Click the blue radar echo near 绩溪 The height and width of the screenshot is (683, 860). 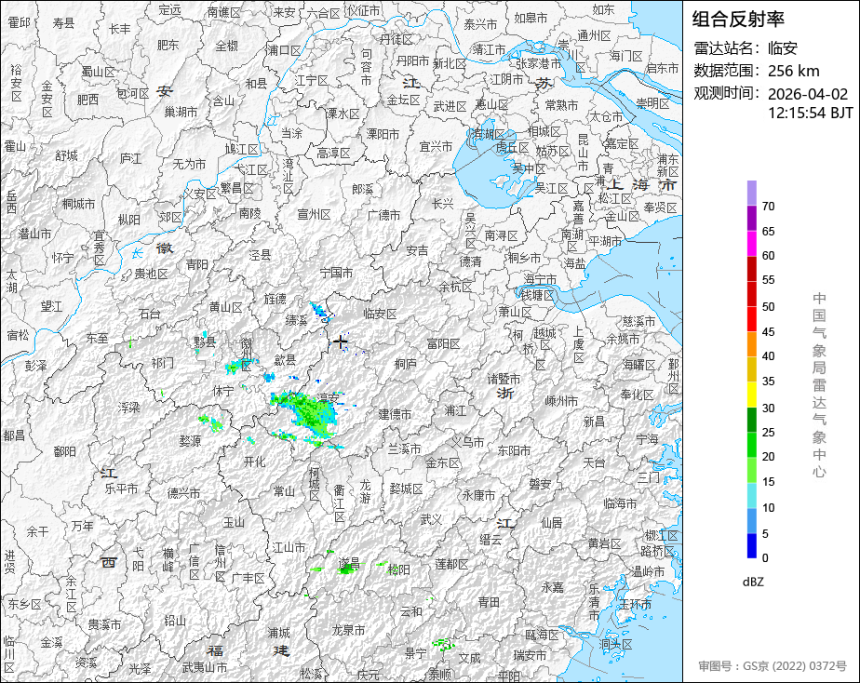[x=320, y=311]
